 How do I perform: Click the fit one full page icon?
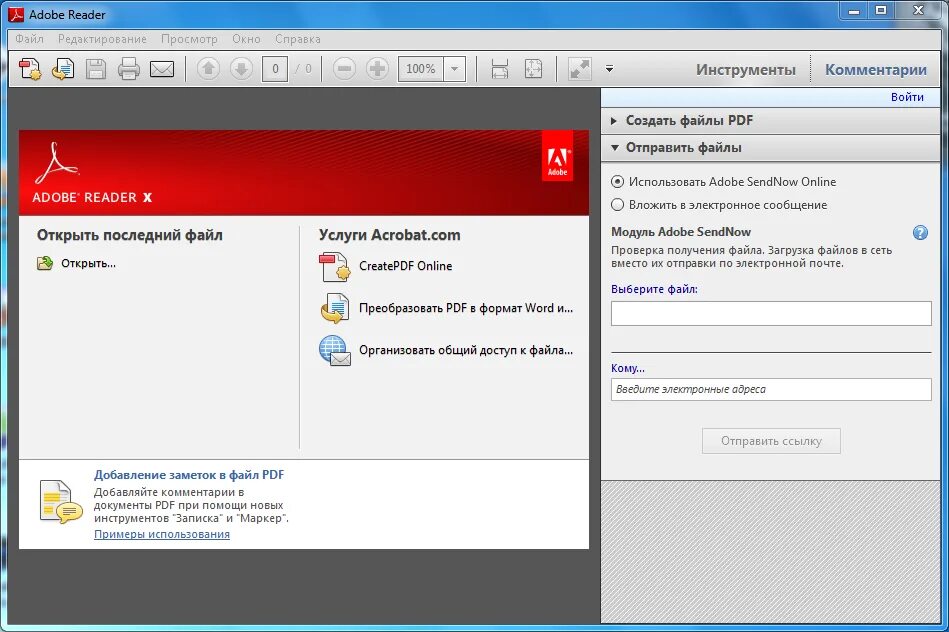pyautogui.click(x=533, y=69)
